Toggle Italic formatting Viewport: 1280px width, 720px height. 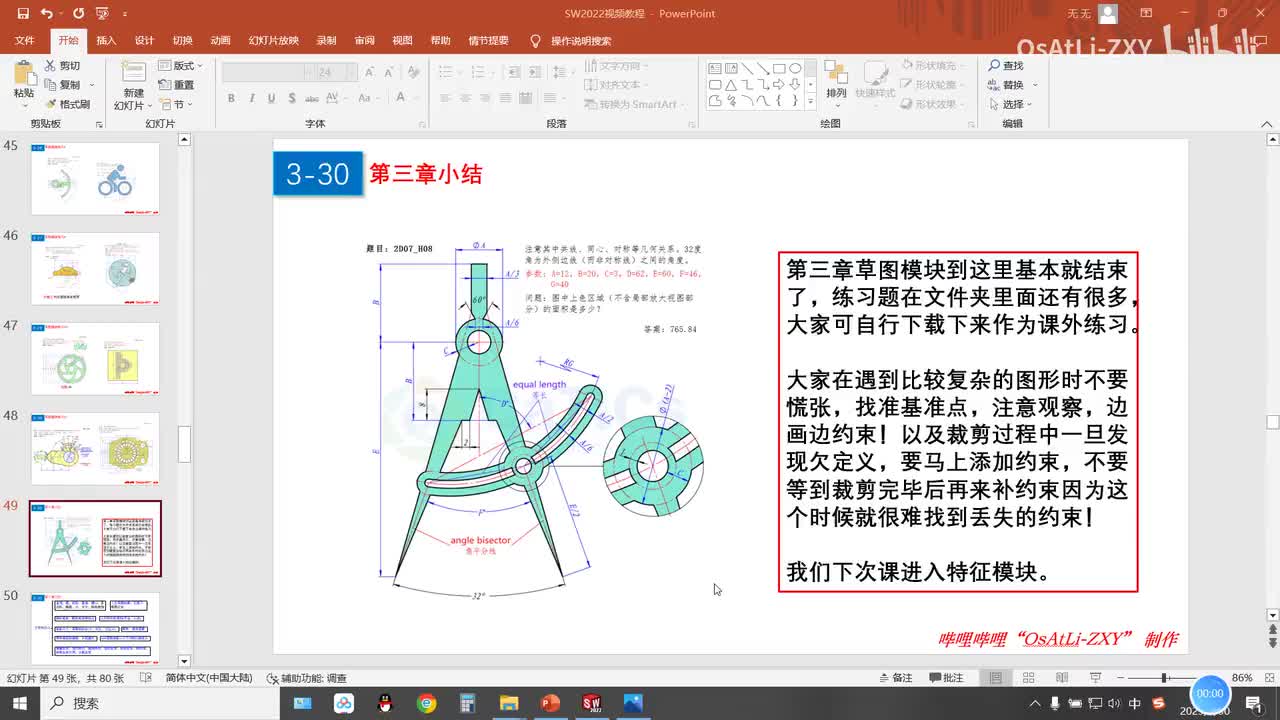tap(251, 98)
